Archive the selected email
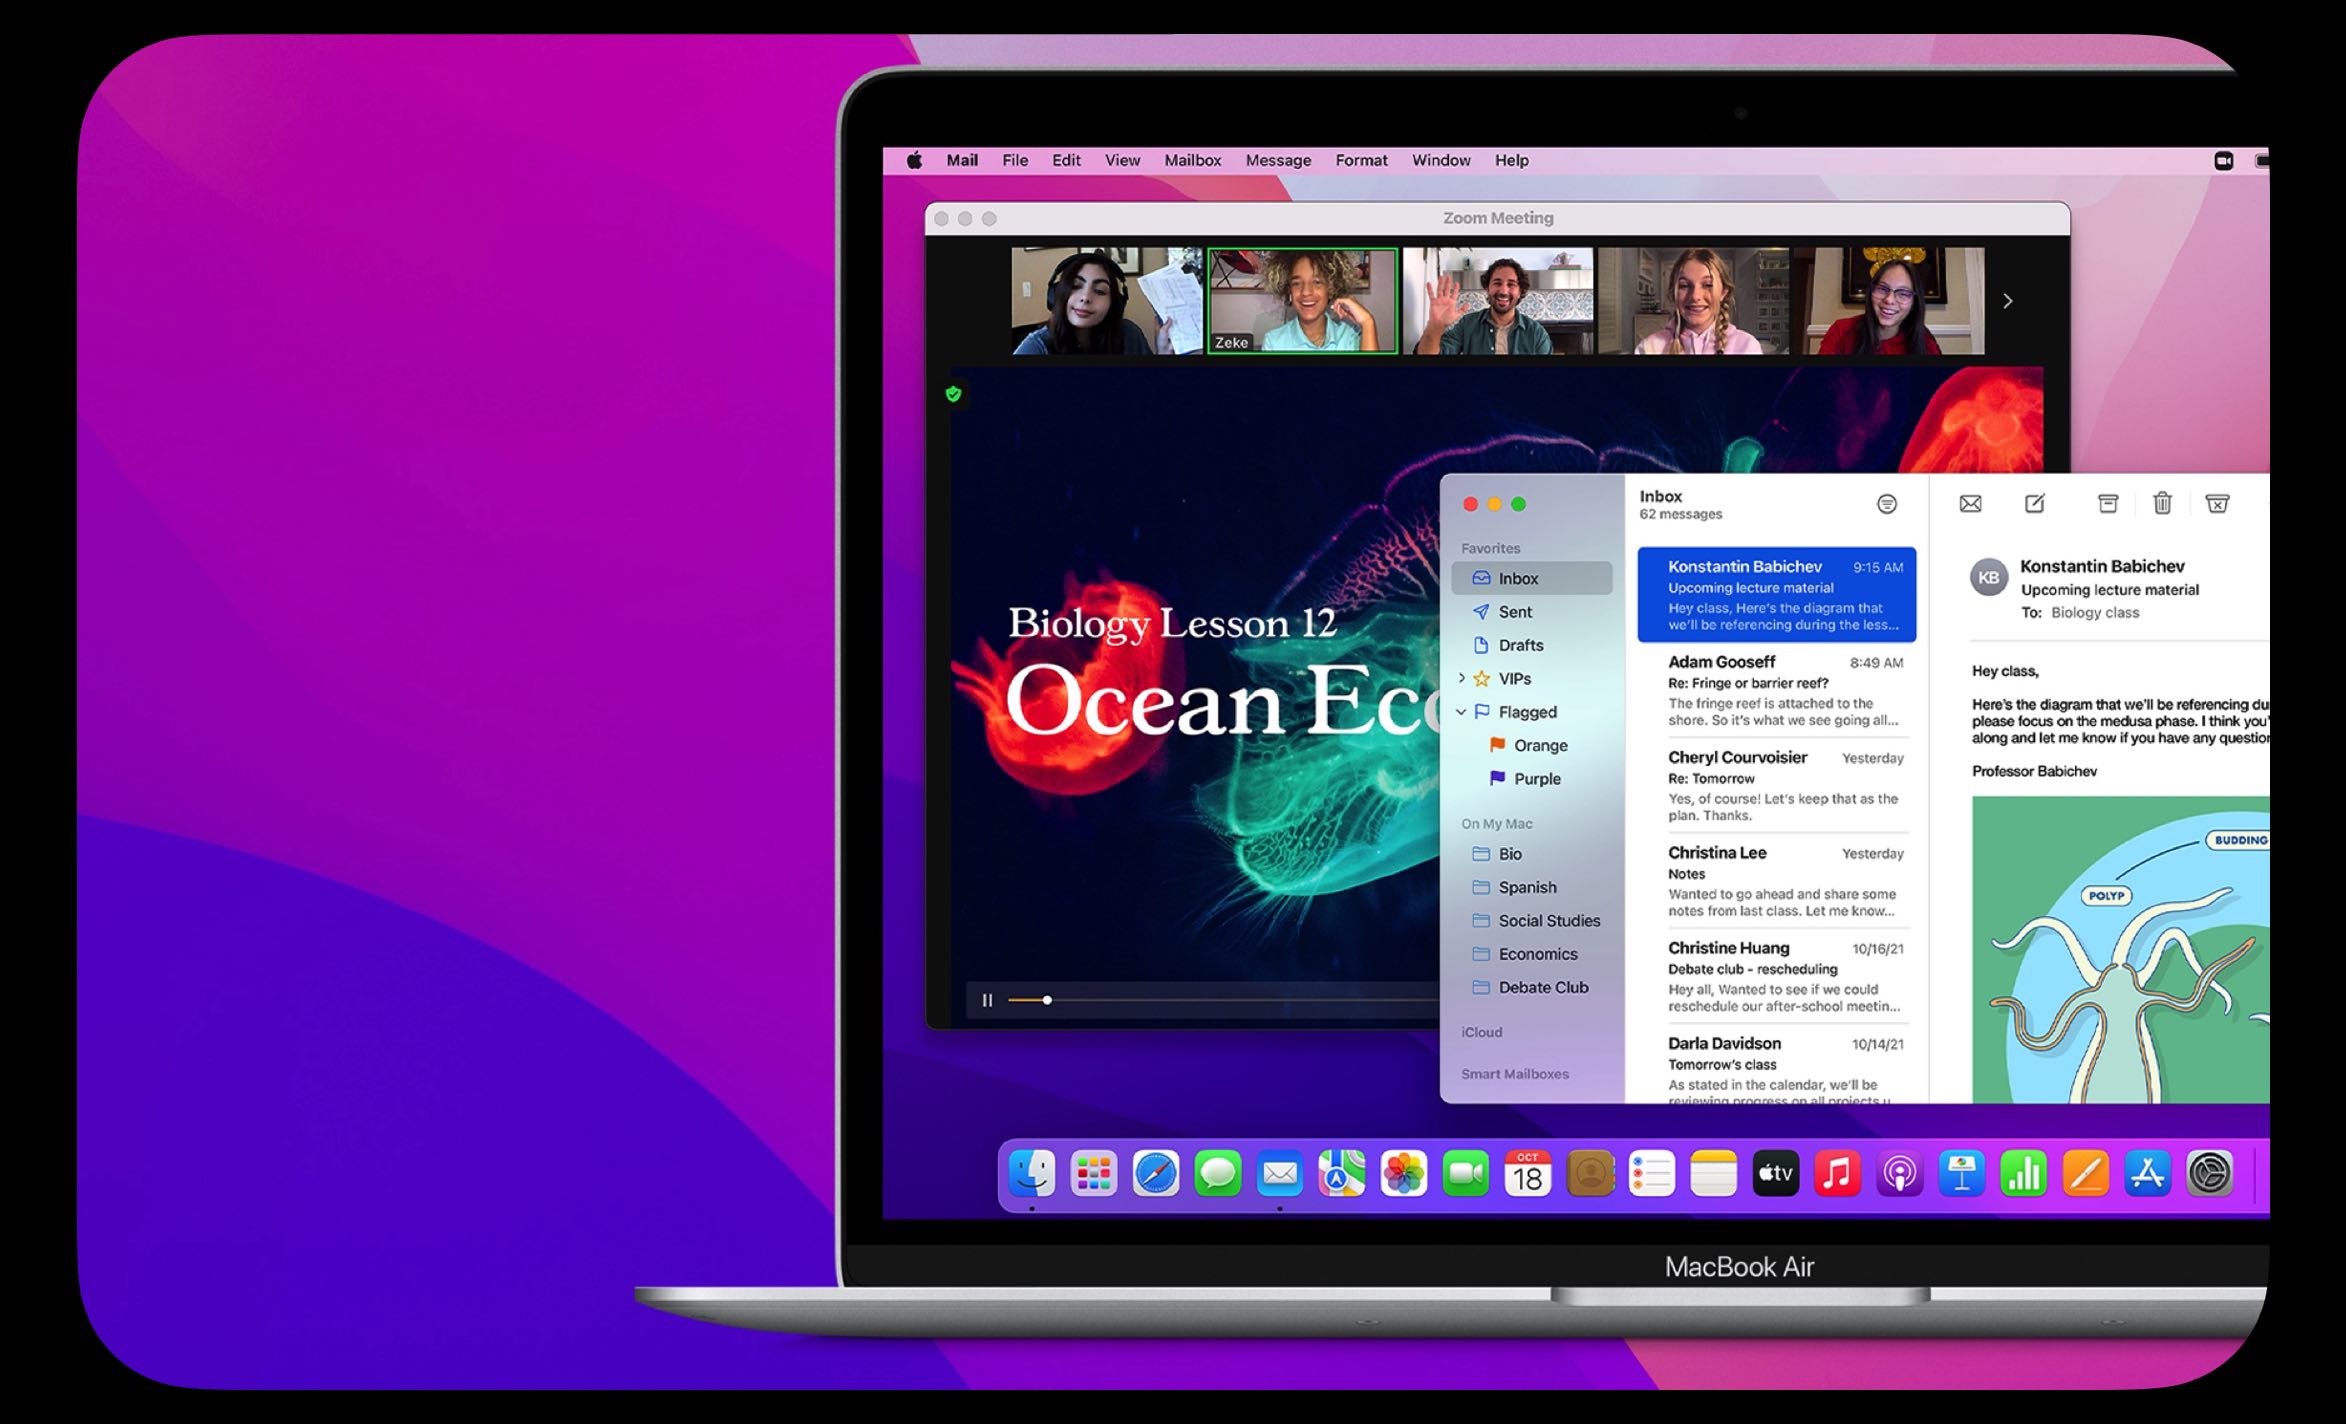The height and width of the screenshot is (1424, 2346). (x=2108, y=503)
